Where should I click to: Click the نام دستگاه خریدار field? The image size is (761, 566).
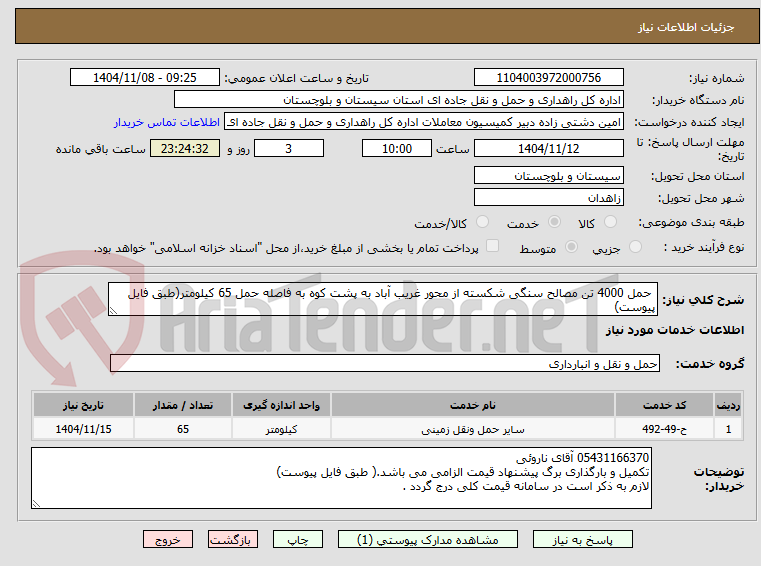tap(398, 100)
